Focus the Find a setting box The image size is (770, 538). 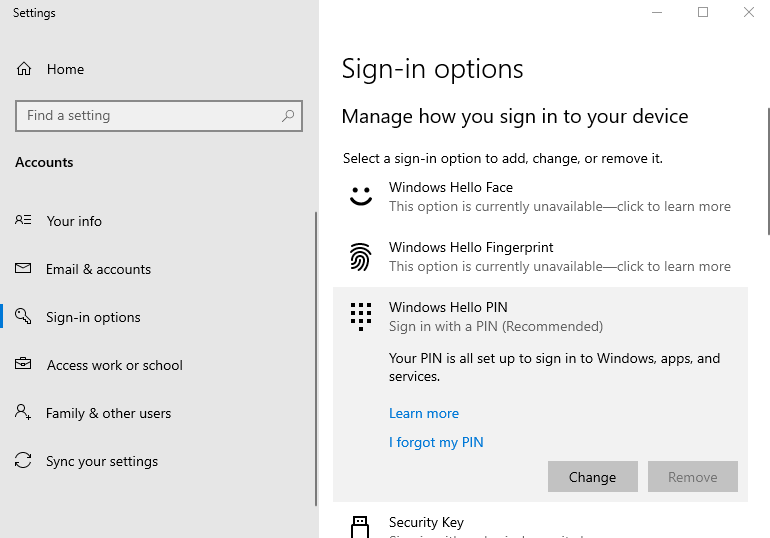point(159,116)
